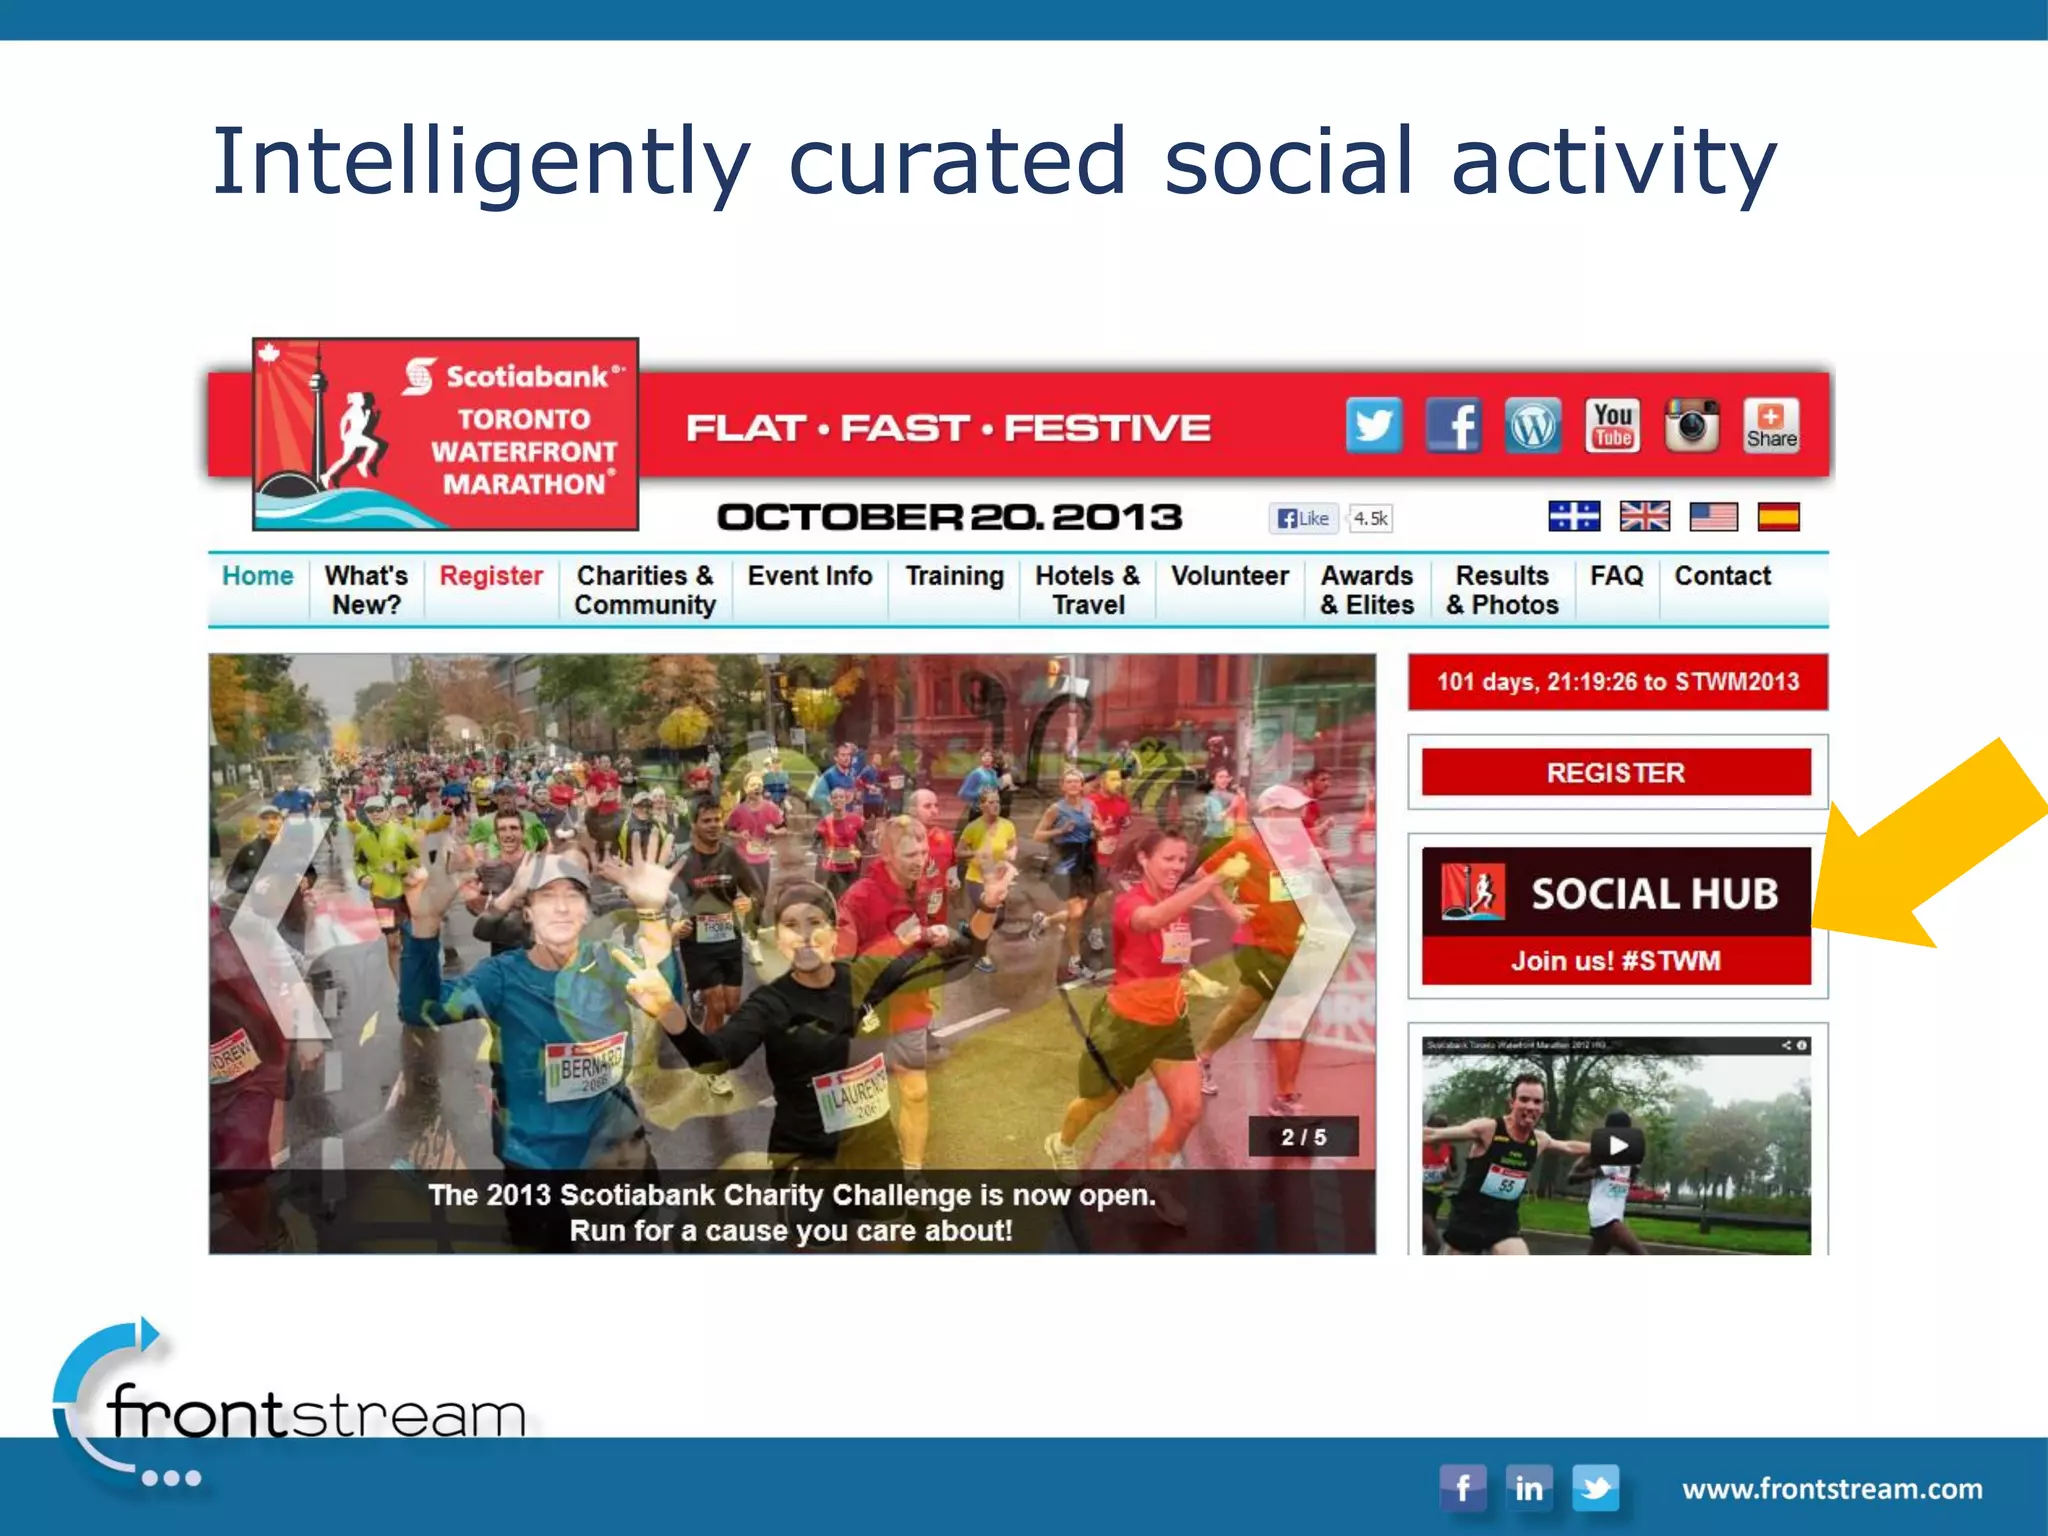Click the red REGISTER button
The image size is (2048, 1536).
1616,772
